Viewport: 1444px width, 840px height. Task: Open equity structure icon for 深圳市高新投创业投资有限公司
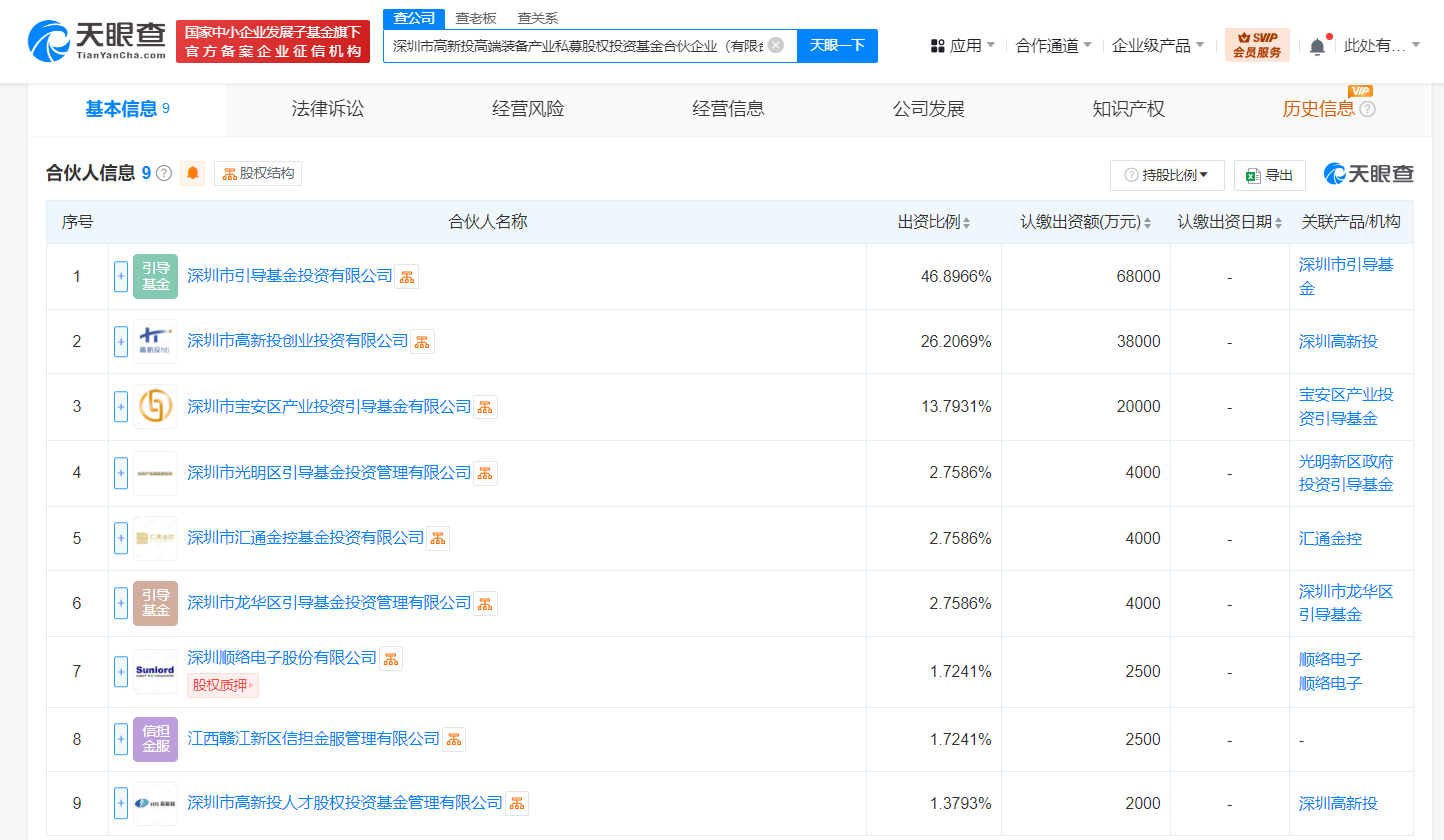[422, 342]
